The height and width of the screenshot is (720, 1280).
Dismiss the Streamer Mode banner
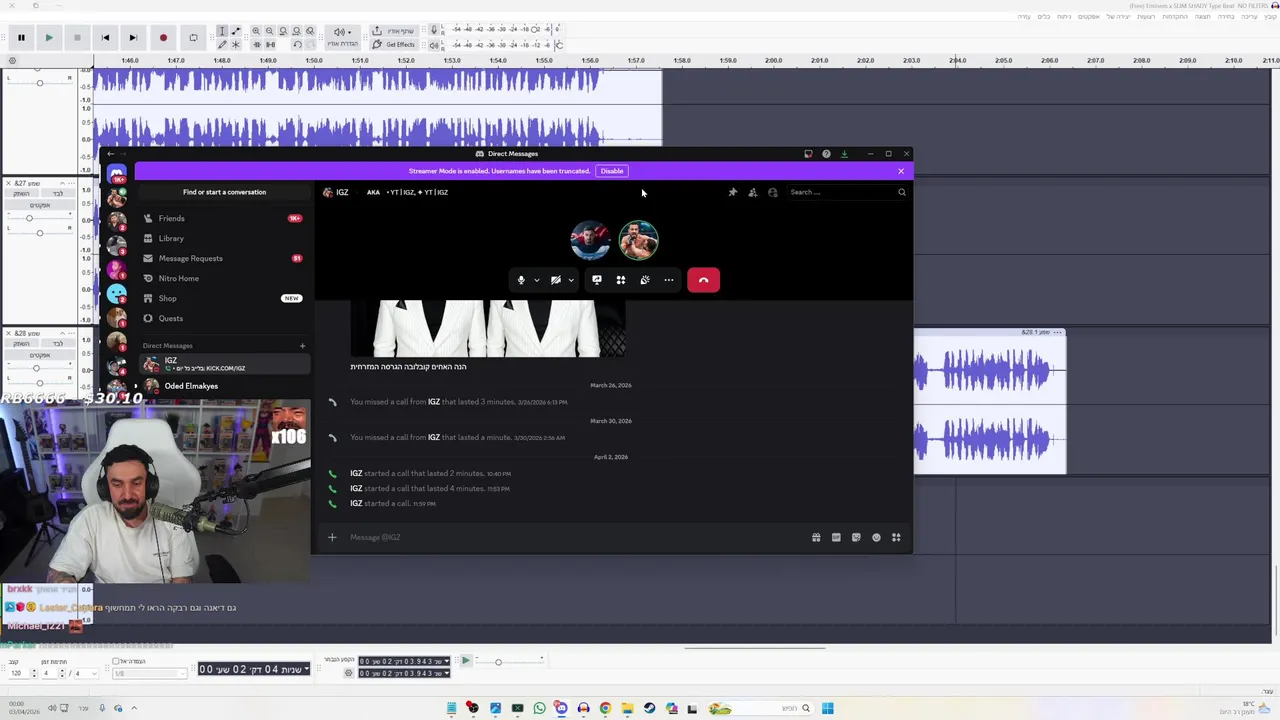coord(901,171)
